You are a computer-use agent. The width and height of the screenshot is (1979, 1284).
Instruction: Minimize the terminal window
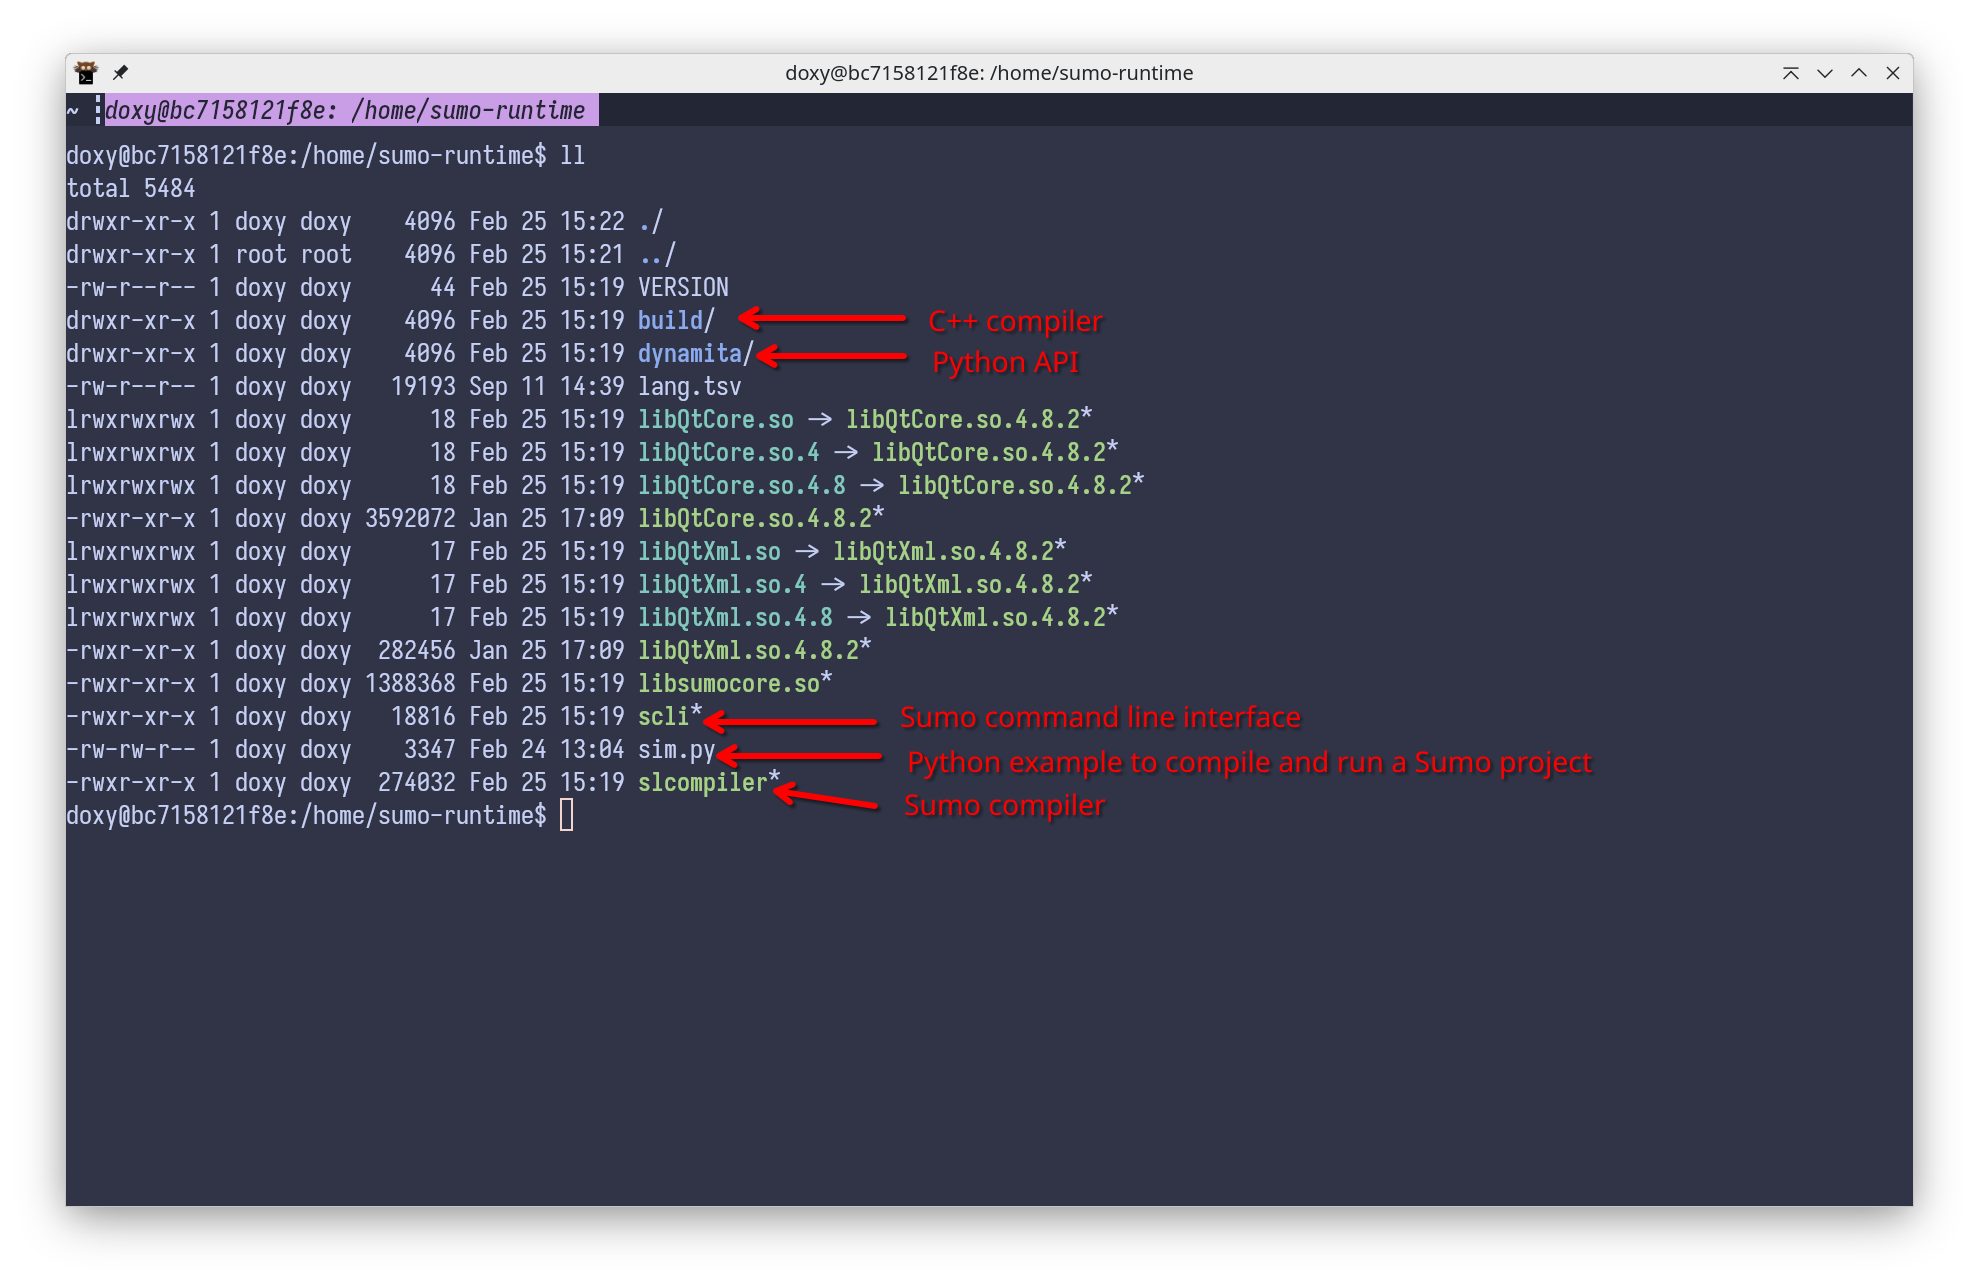(1824, 73)
